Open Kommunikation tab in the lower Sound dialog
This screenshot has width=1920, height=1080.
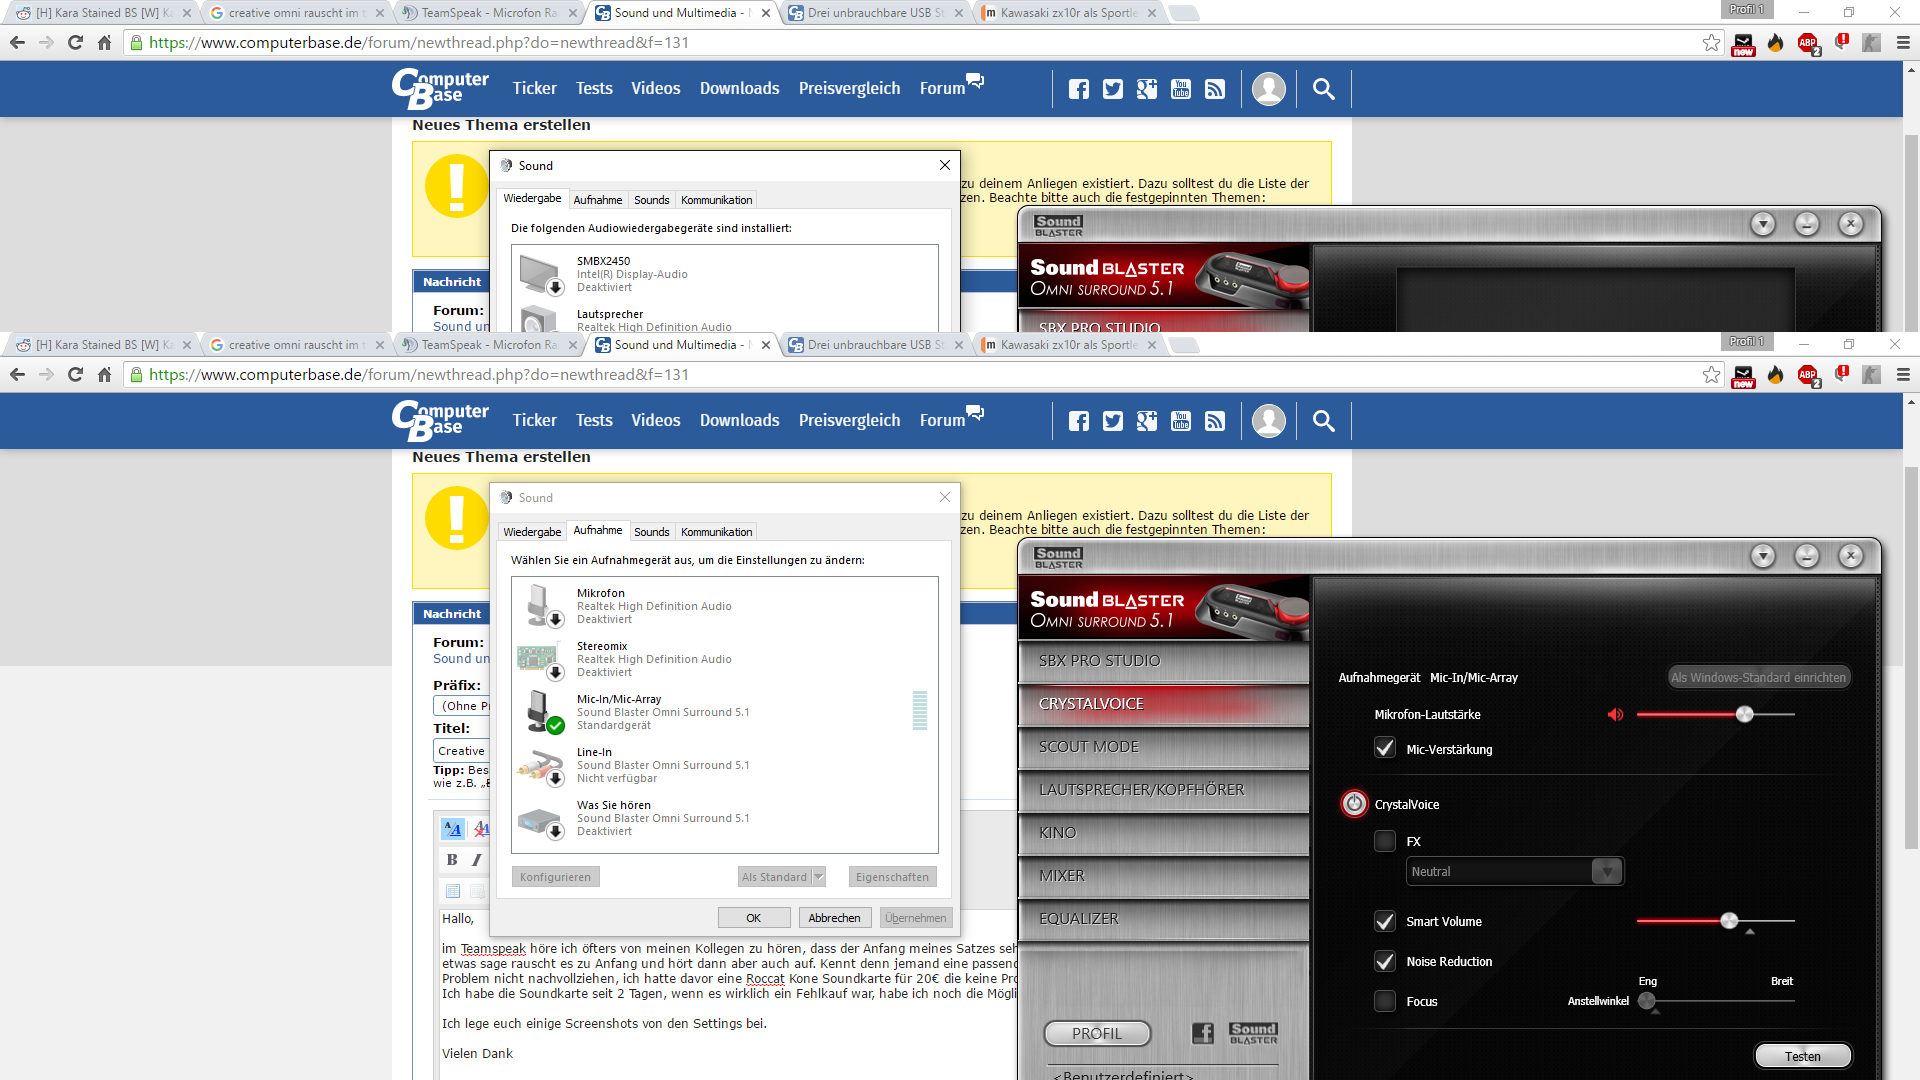coord(717,532)
